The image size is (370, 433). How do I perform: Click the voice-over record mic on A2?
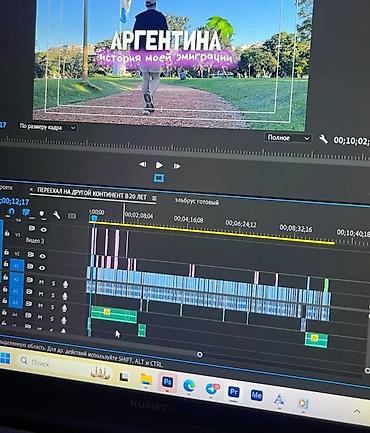65,296
